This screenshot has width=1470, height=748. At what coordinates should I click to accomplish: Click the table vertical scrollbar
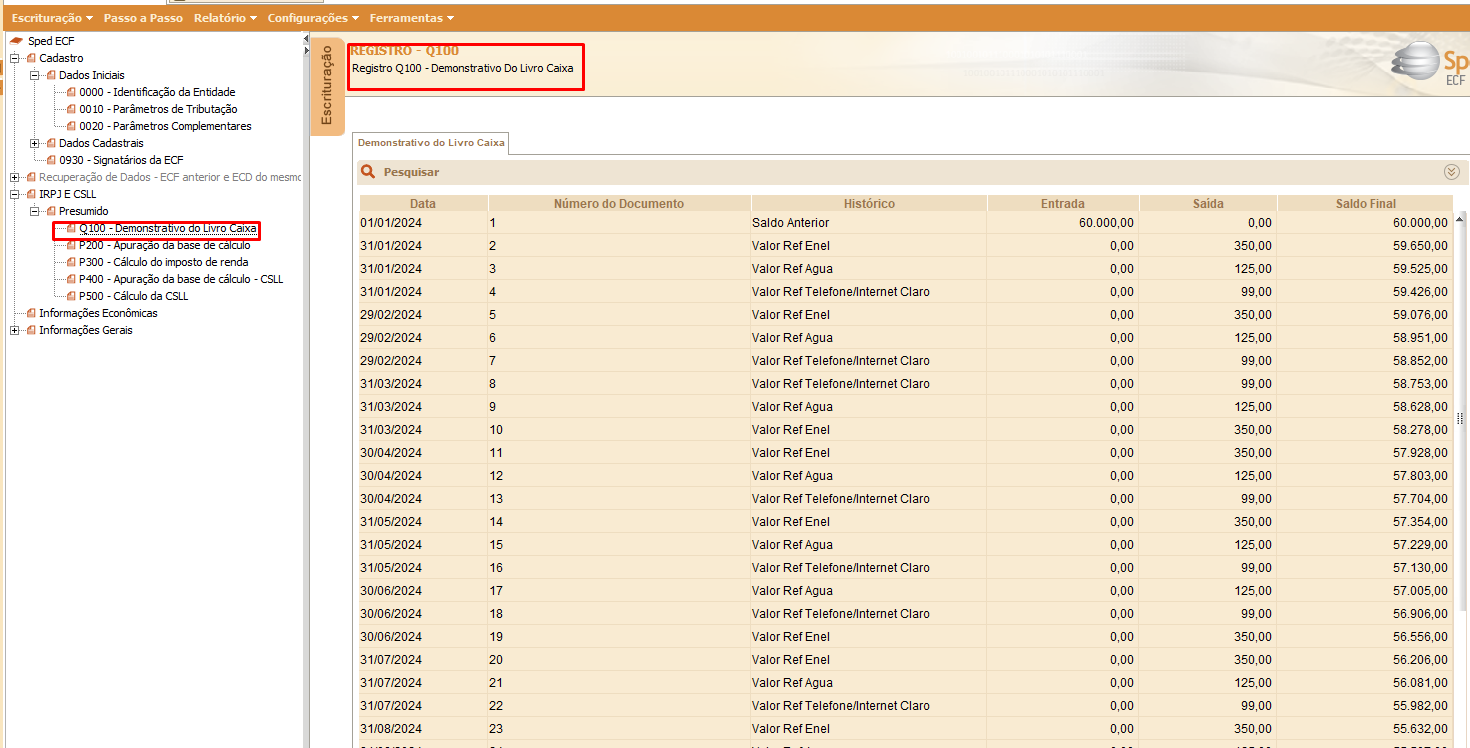1461,418
